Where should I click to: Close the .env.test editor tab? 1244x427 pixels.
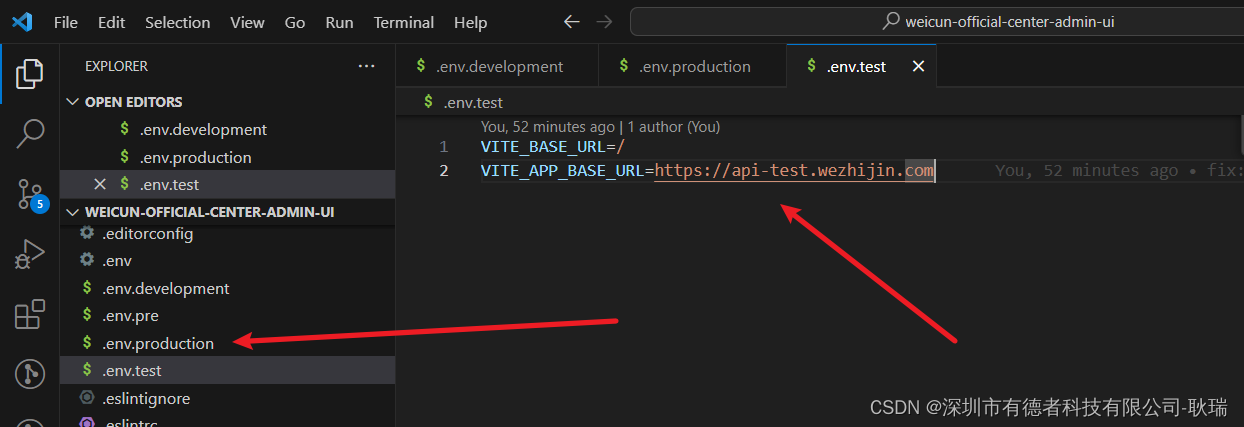pos(918,67)
